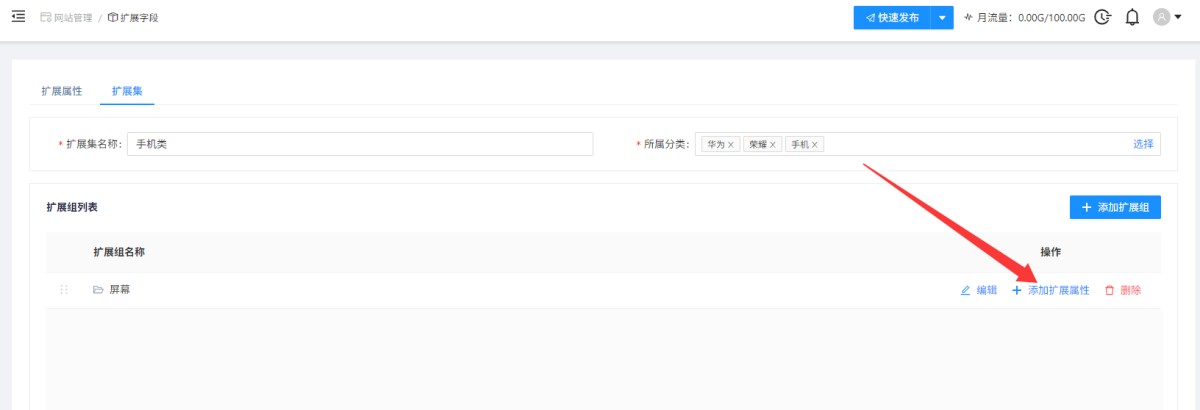Click the 扩展集名称 input field
This screenshot has width=1200, height=410.
[360, 144]
